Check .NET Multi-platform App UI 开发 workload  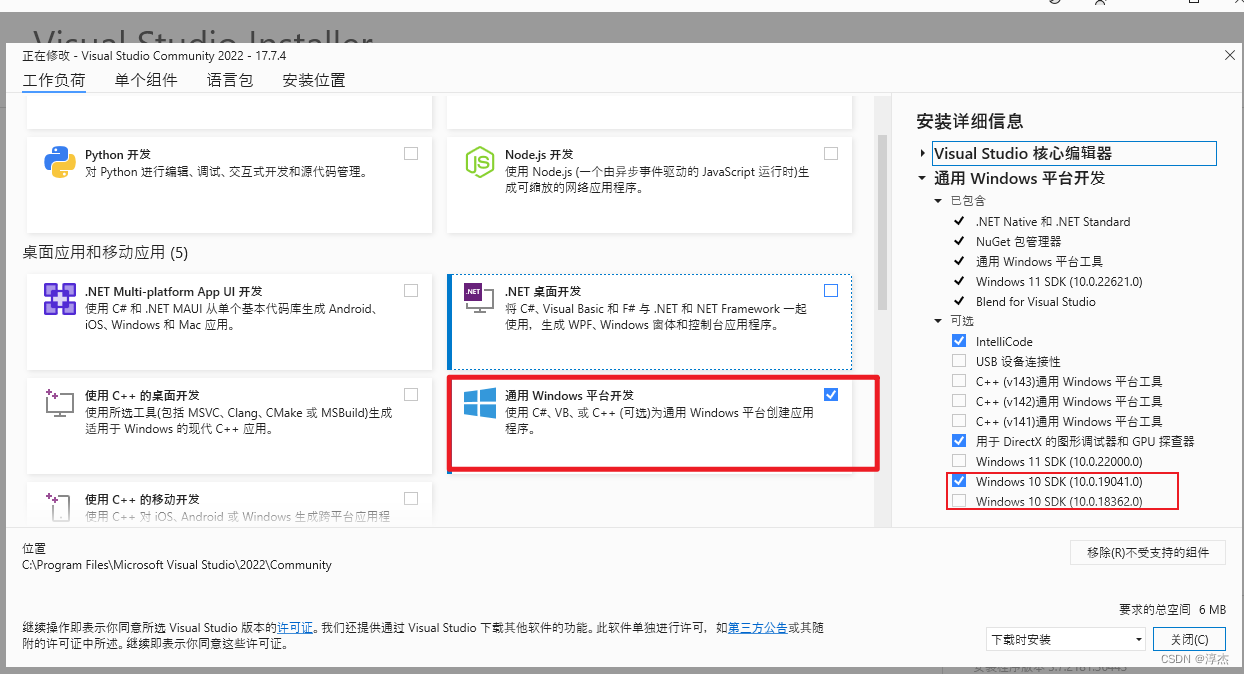coord(411,291)
